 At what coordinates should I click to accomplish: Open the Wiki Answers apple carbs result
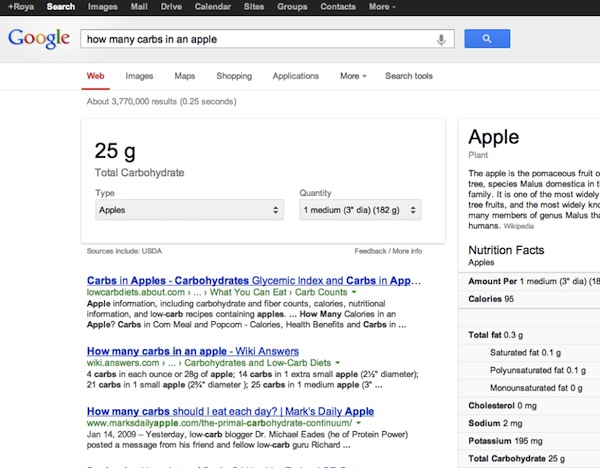click(x=193, y=351)
